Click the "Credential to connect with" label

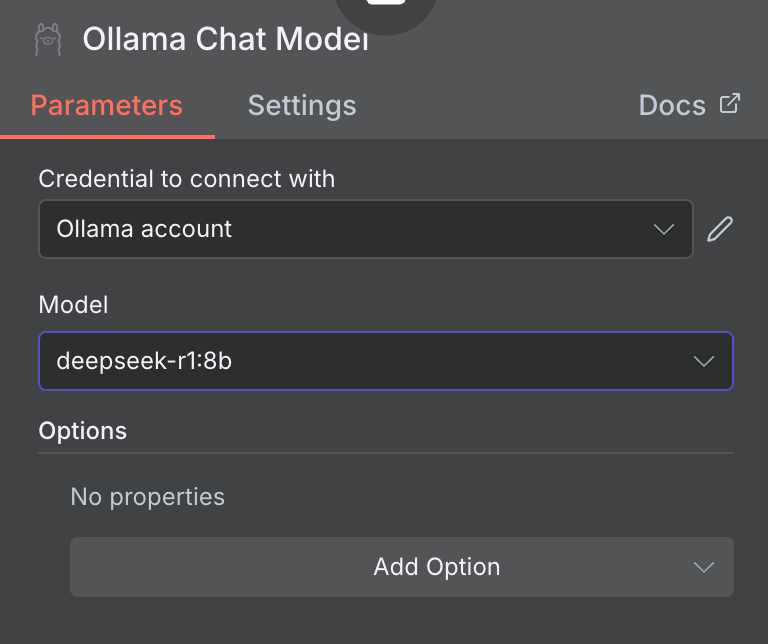tap(187, 179)
